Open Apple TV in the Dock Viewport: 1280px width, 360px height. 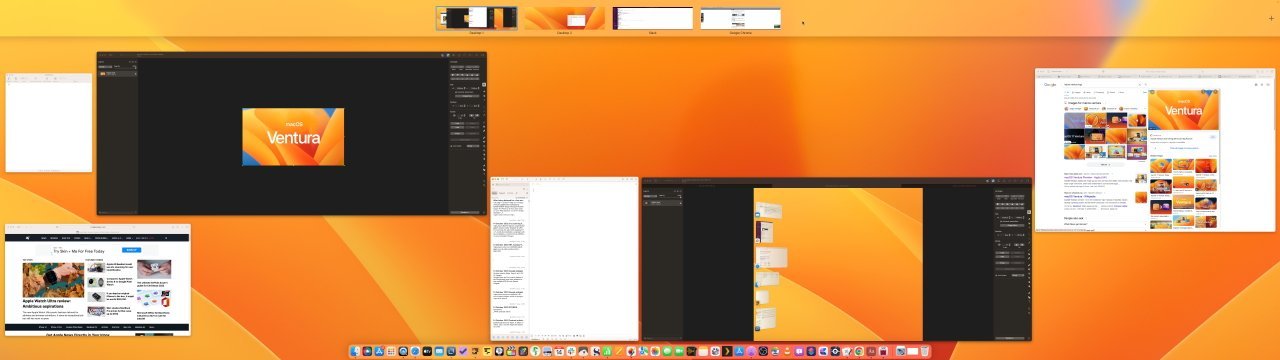[x=427, y=351]
